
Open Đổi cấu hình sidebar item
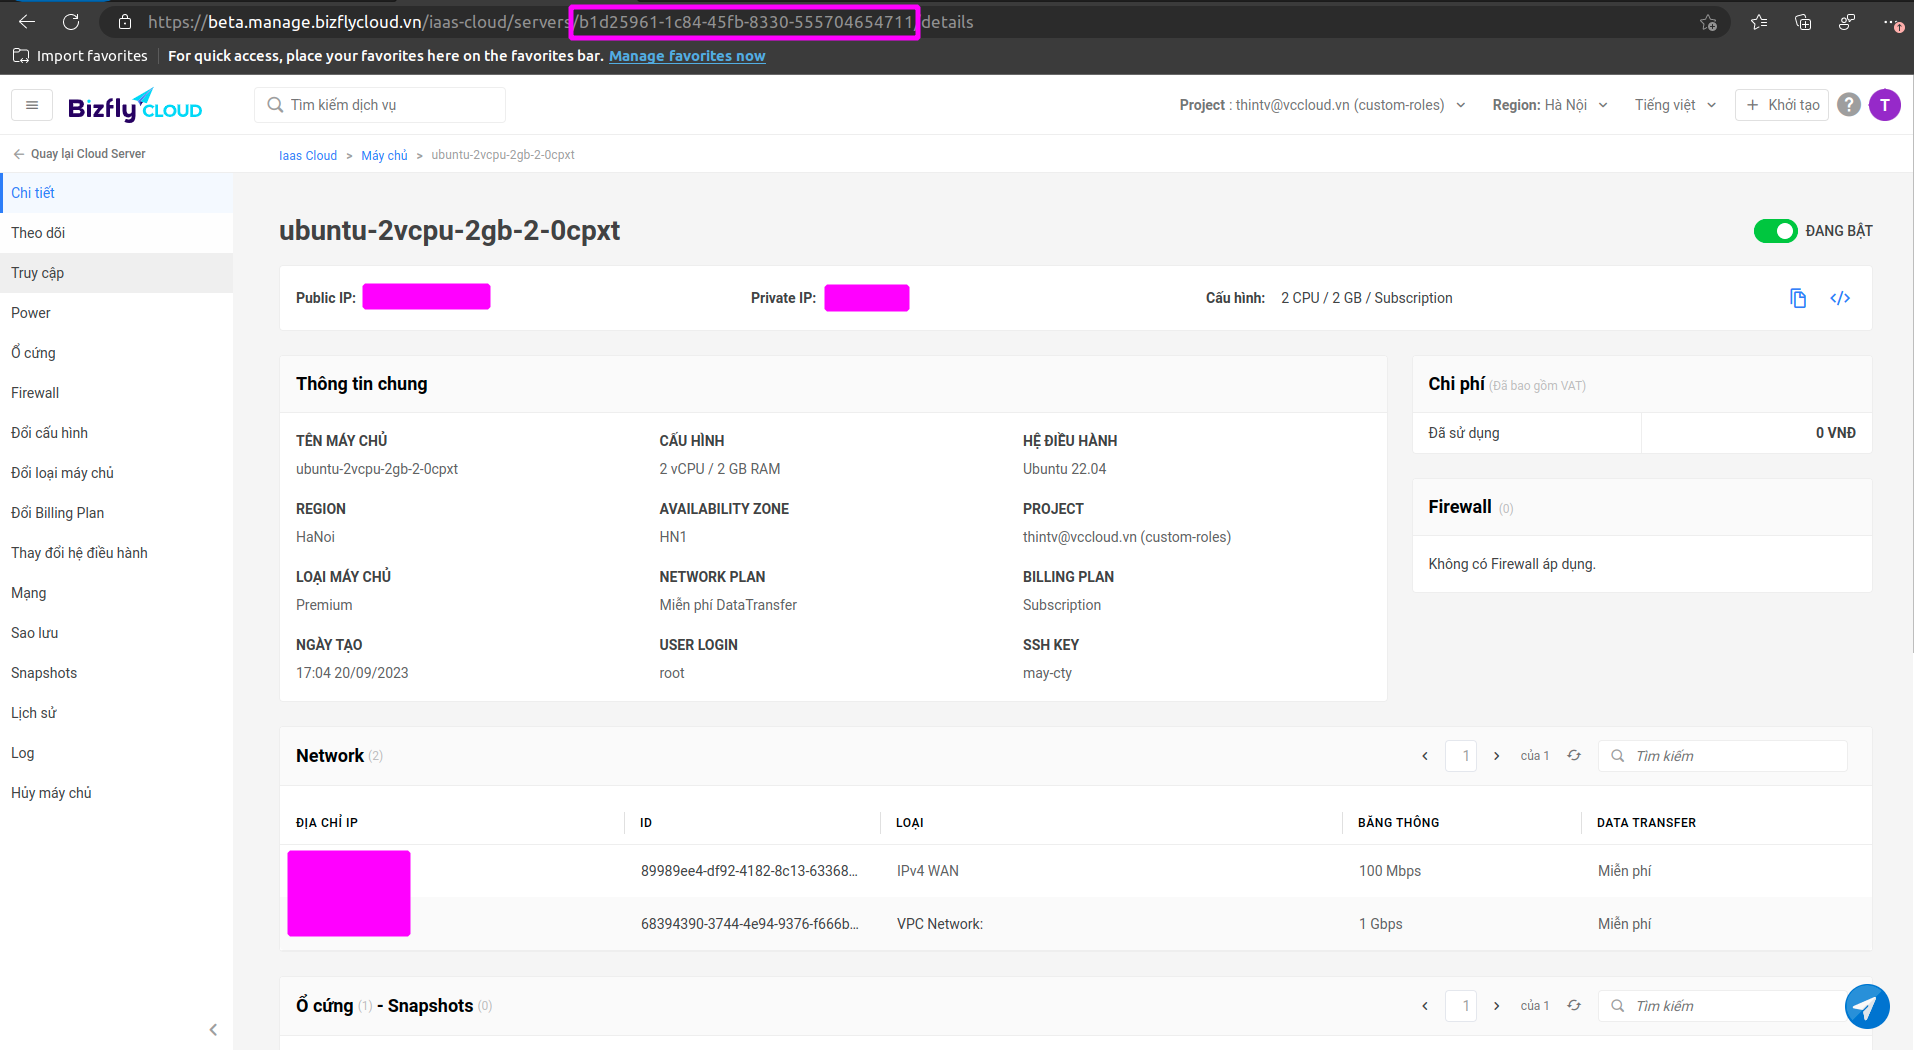coord(49,433)
